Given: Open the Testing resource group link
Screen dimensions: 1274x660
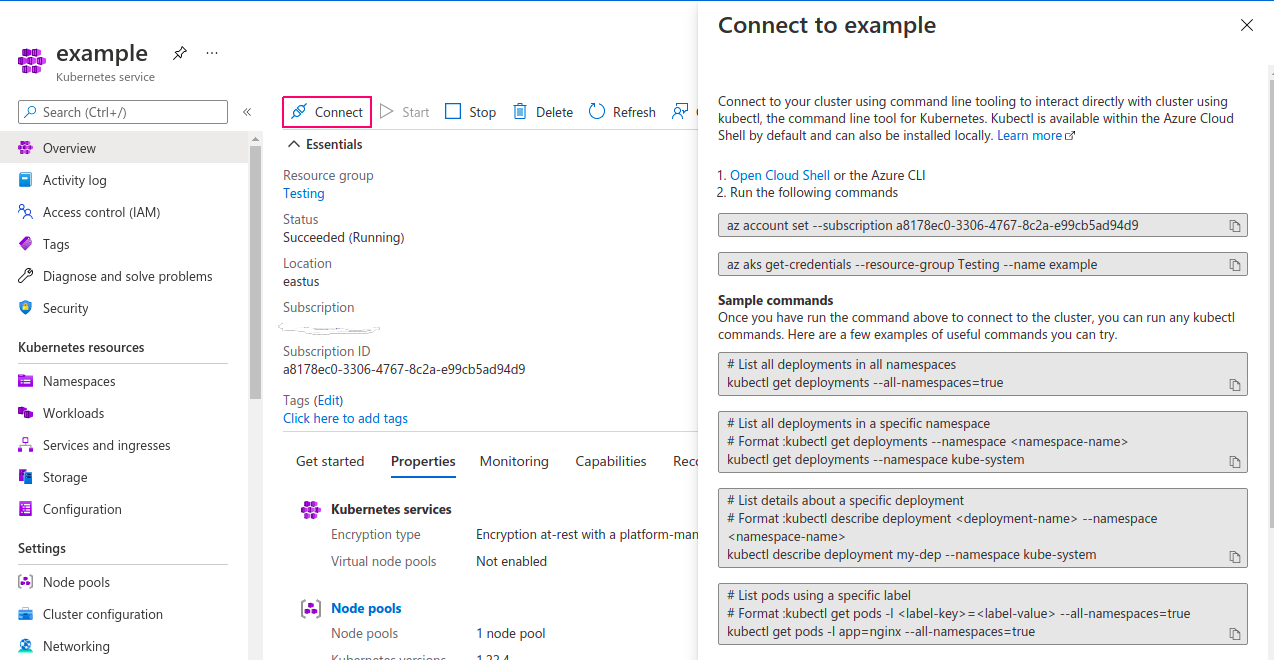Looking at the screenshot, I should coord(304,193).
